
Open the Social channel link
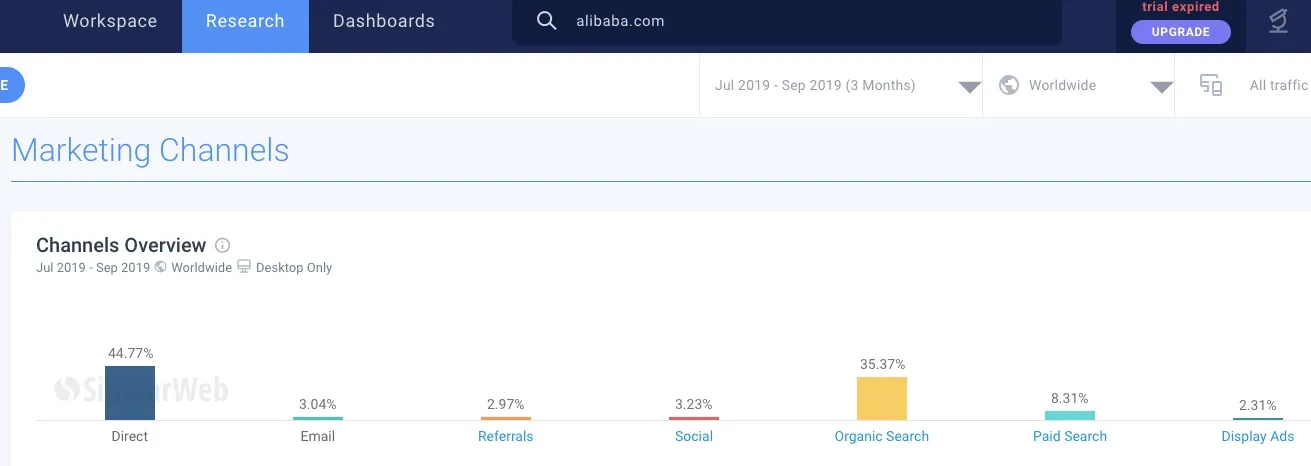(x=693, y=436)
